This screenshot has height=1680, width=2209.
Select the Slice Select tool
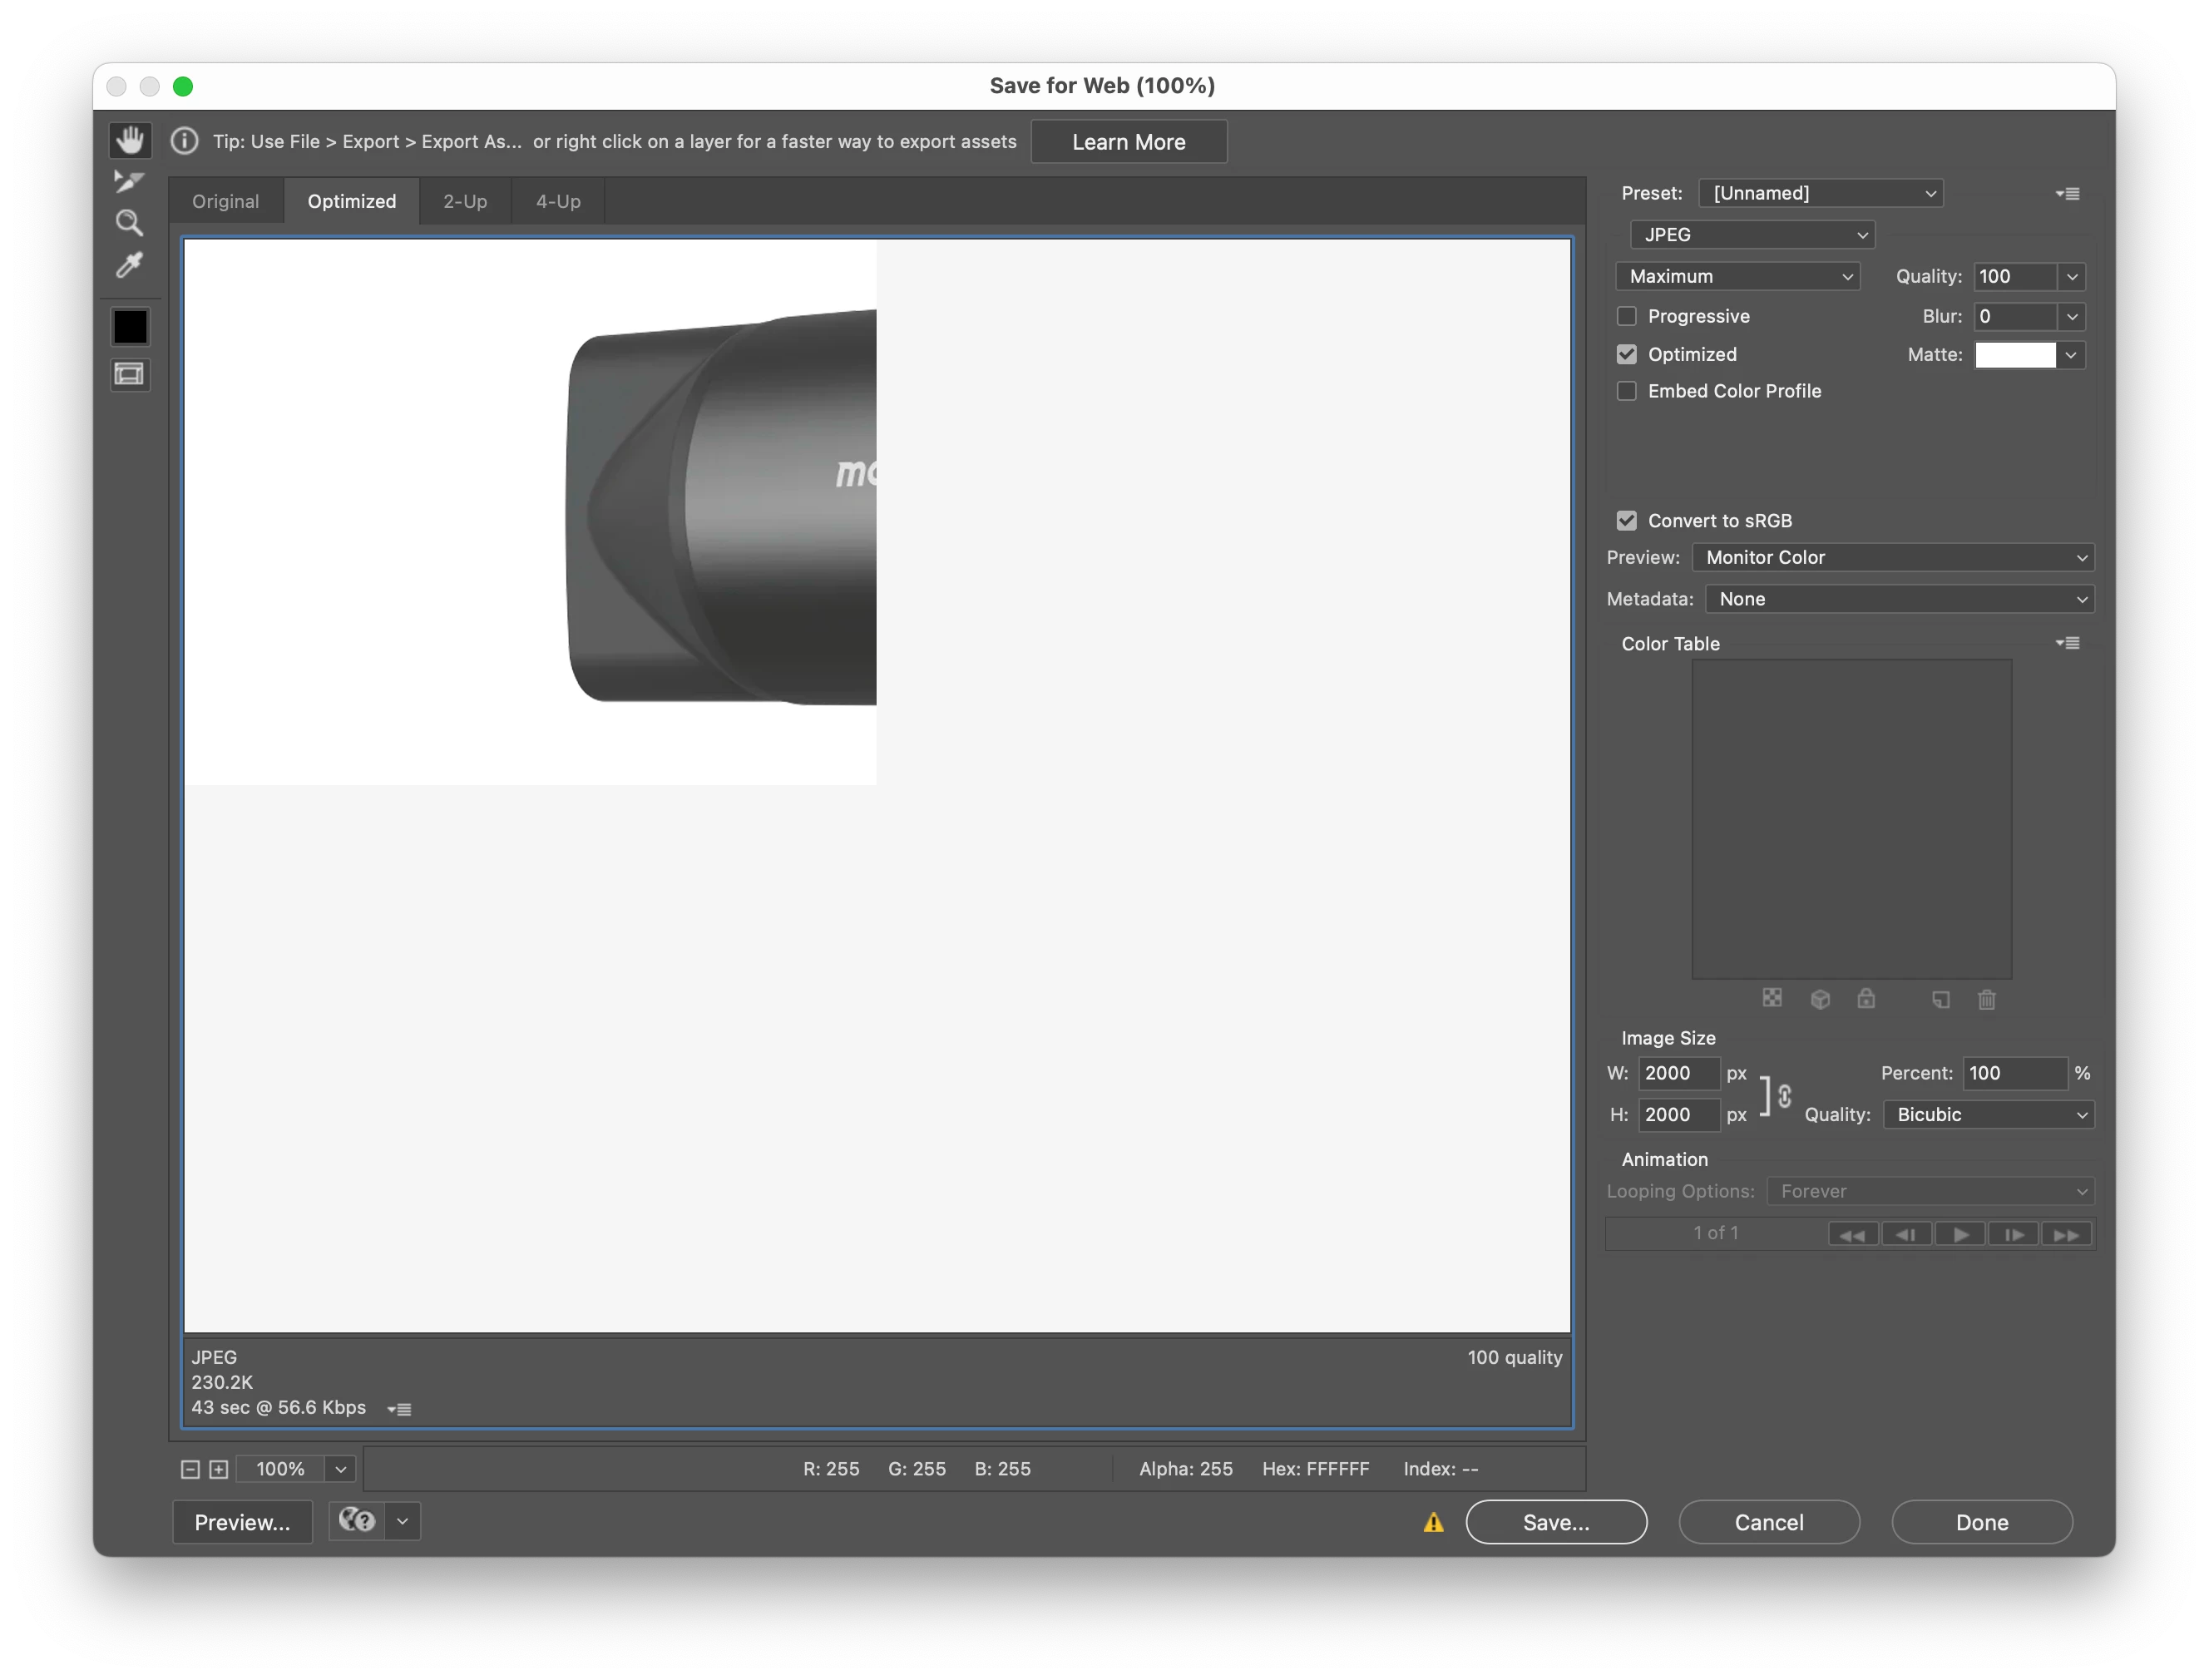129,181
